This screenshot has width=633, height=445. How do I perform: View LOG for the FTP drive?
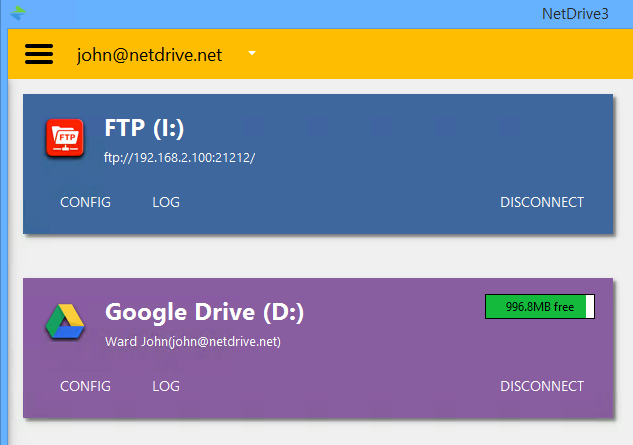point(166,202)
